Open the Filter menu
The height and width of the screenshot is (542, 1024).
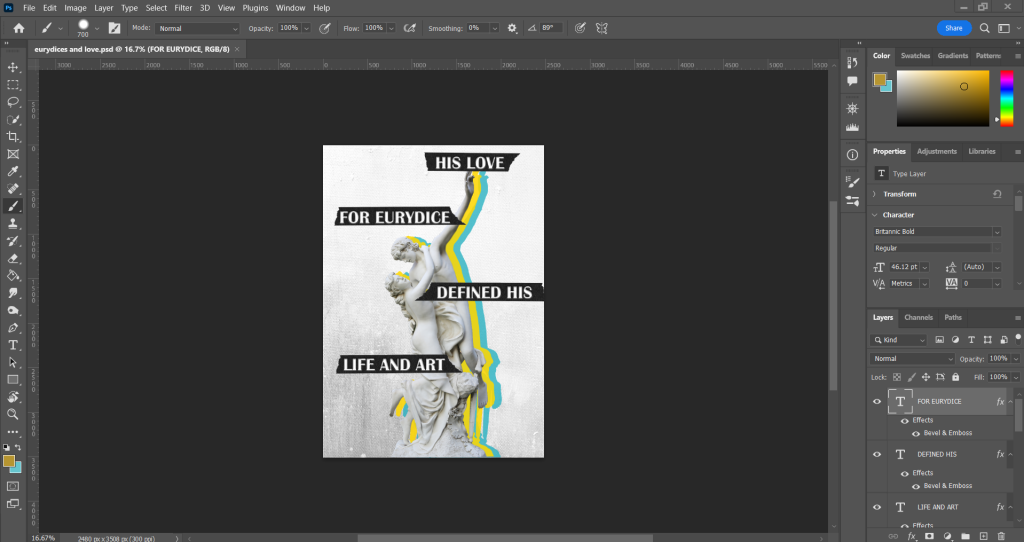[x=183, y=8]
